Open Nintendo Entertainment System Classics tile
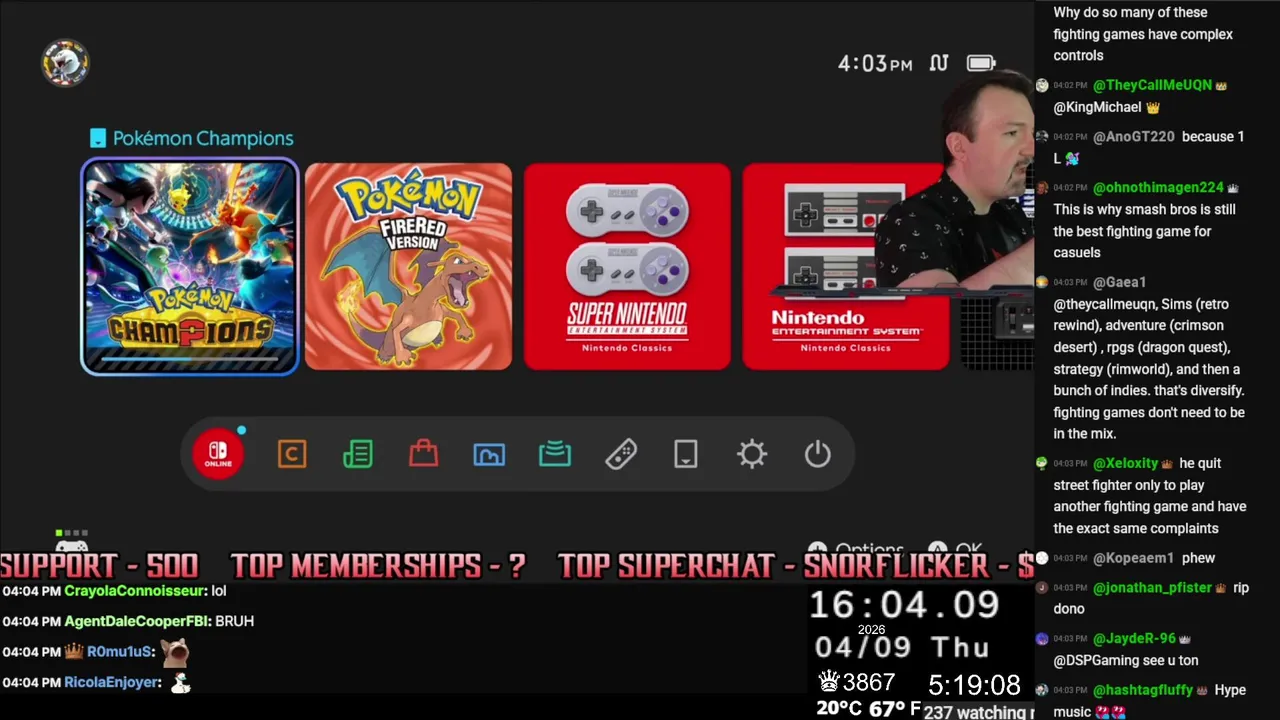Screen dimensions: 1280x720 (x=845, y=267)
